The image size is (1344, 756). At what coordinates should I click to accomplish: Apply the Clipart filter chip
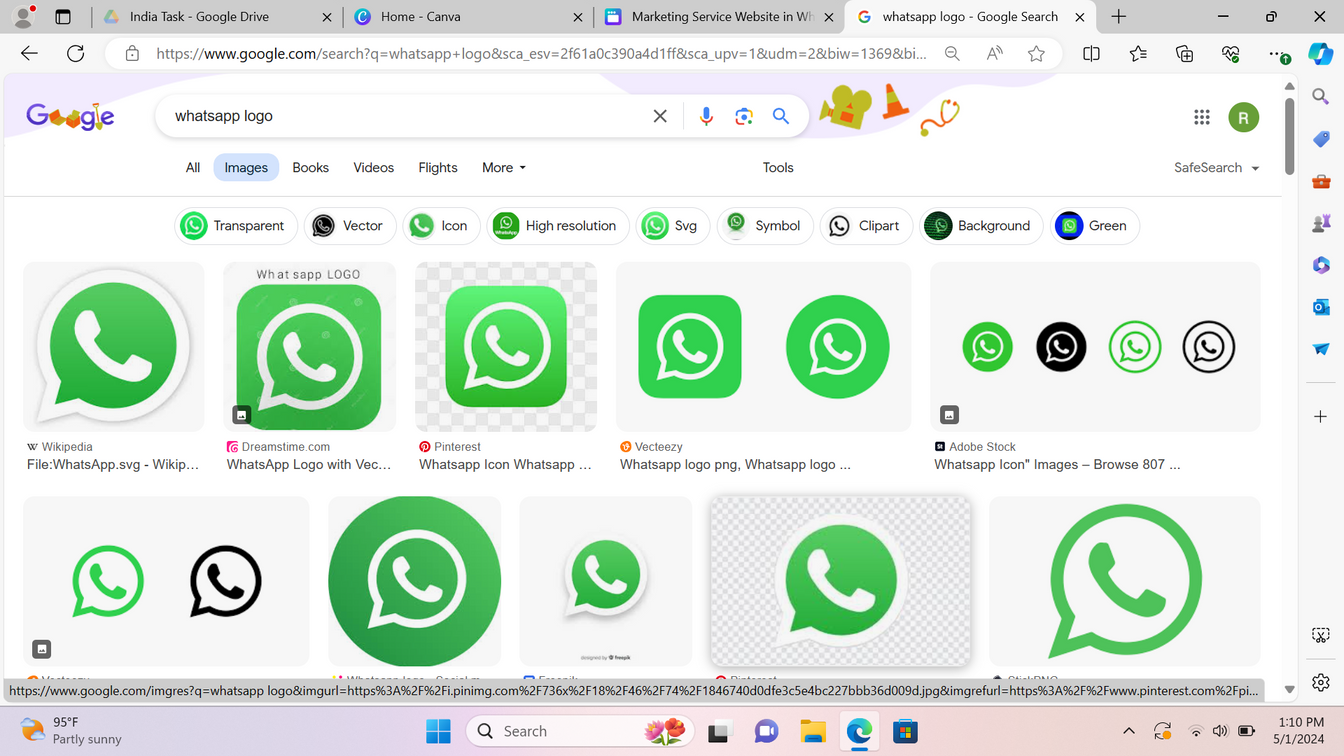(866, 226)
